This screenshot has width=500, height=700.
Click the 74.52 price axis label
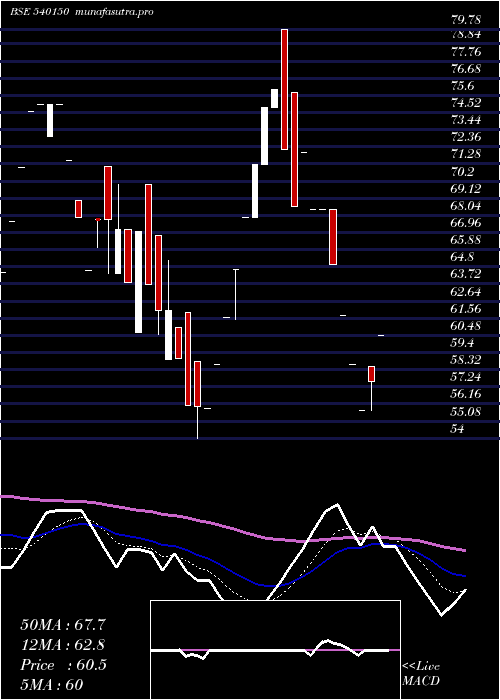(x=466, y=103)
